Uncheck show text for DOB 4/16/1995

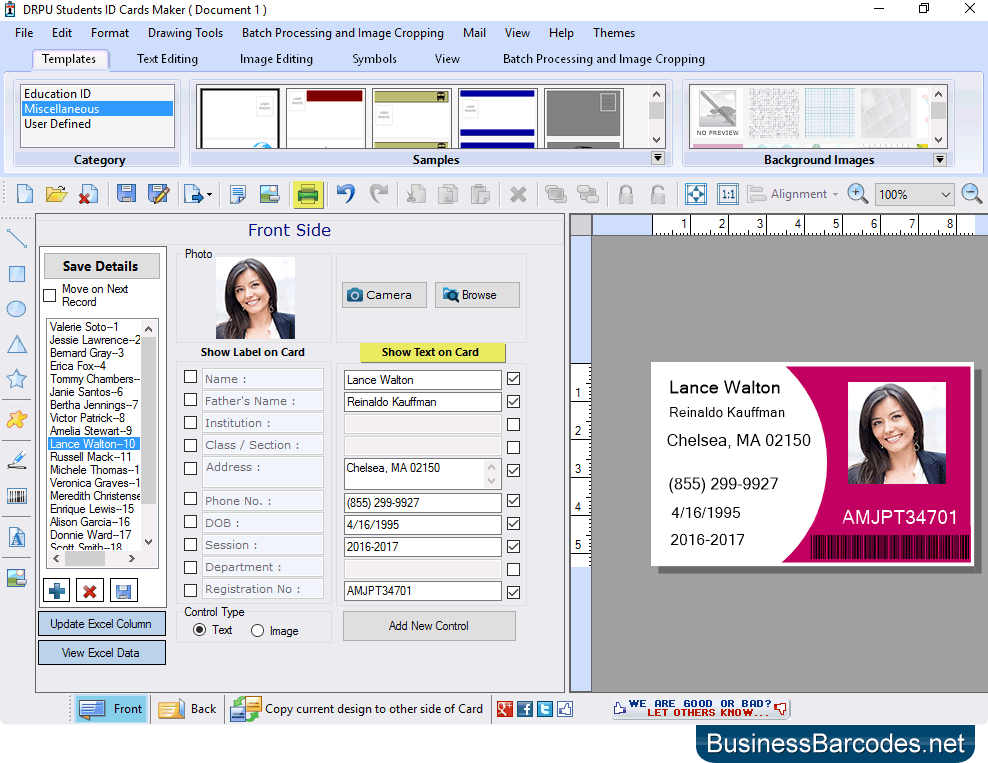tap(514, 524)
